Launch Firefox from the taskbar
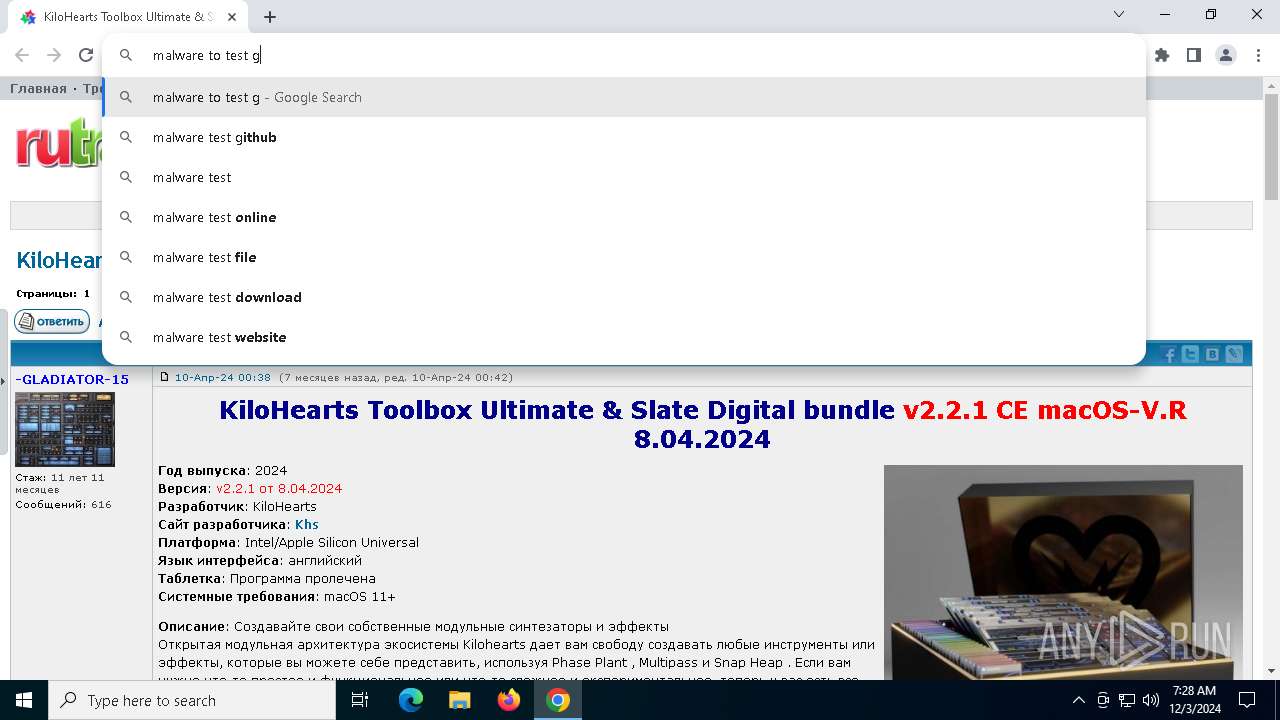The image size is (1280, 720). click(x=509, y=700)
